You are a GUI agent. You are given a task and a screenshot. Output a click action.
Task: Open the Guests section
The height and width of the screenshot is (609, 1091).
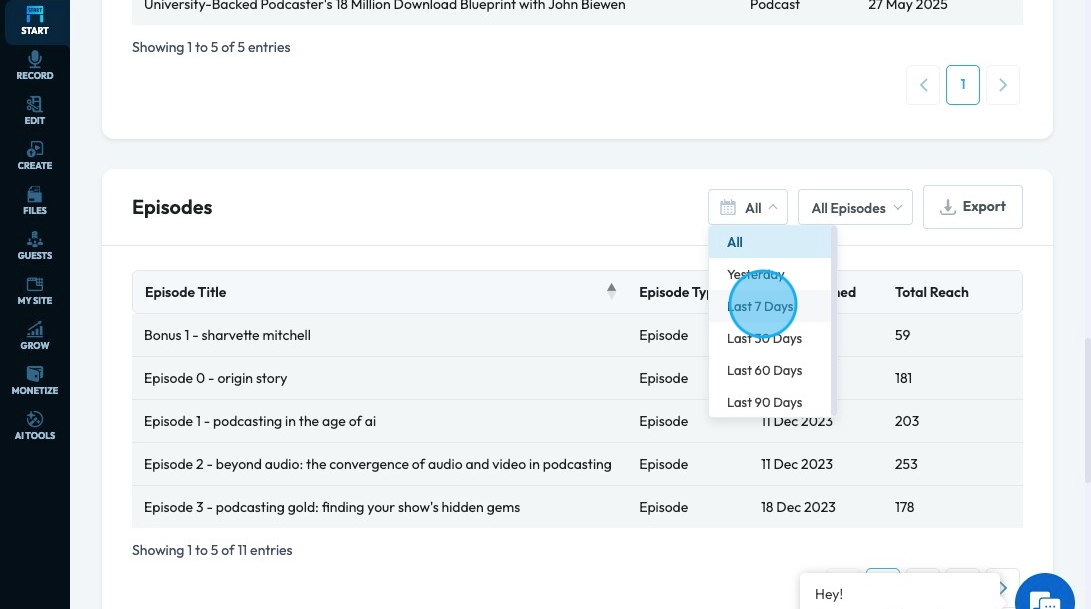35,246
